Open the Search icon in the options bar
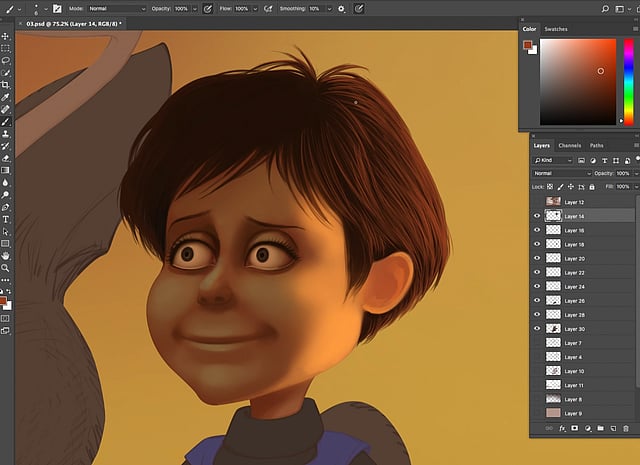 click(x=605, y=9)
